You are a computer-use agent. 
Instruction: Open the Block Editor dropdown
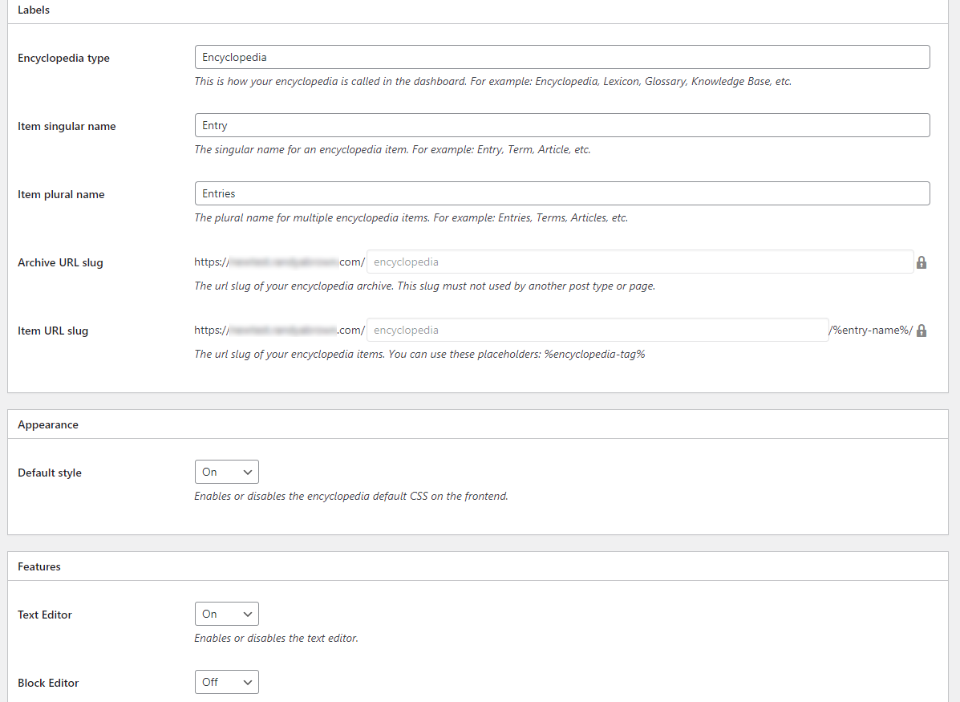226,682
